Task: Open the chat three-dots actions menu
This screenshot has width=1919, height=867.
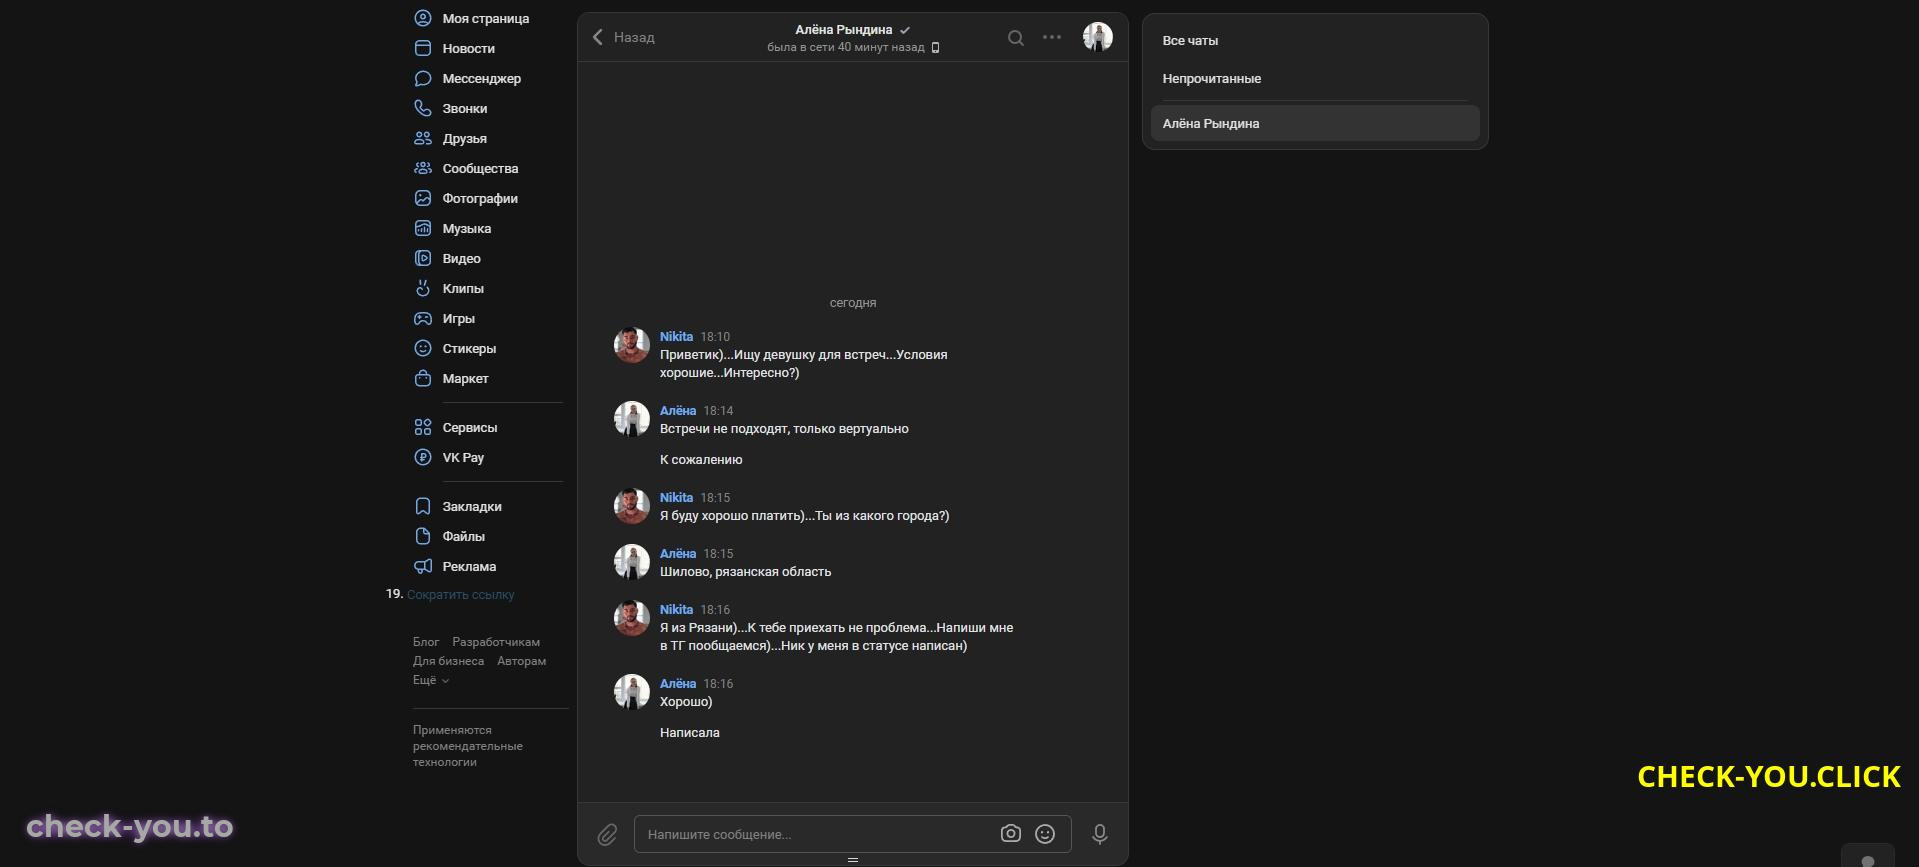Action: coord(1052,37)
